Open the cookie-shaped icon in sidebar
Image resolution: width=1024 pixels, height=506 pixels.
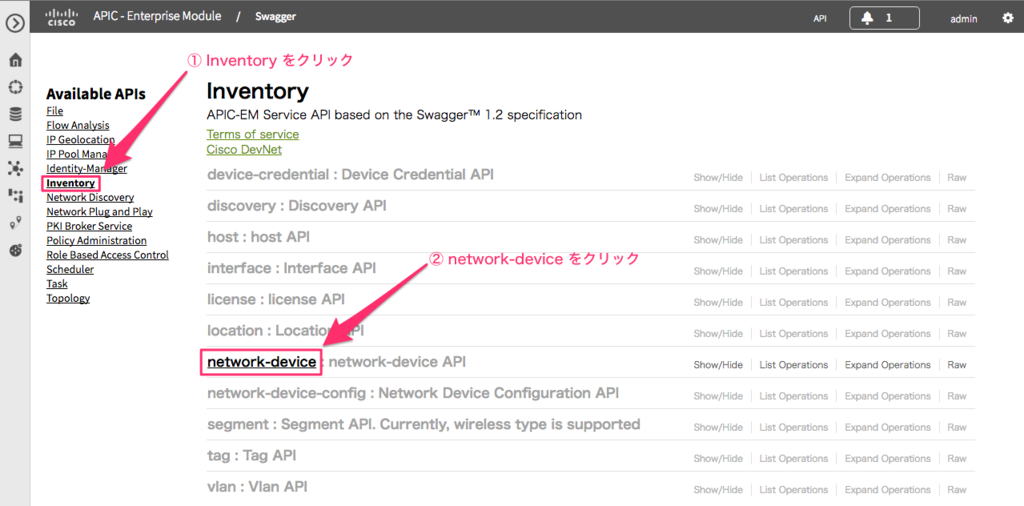pos(16,250)
